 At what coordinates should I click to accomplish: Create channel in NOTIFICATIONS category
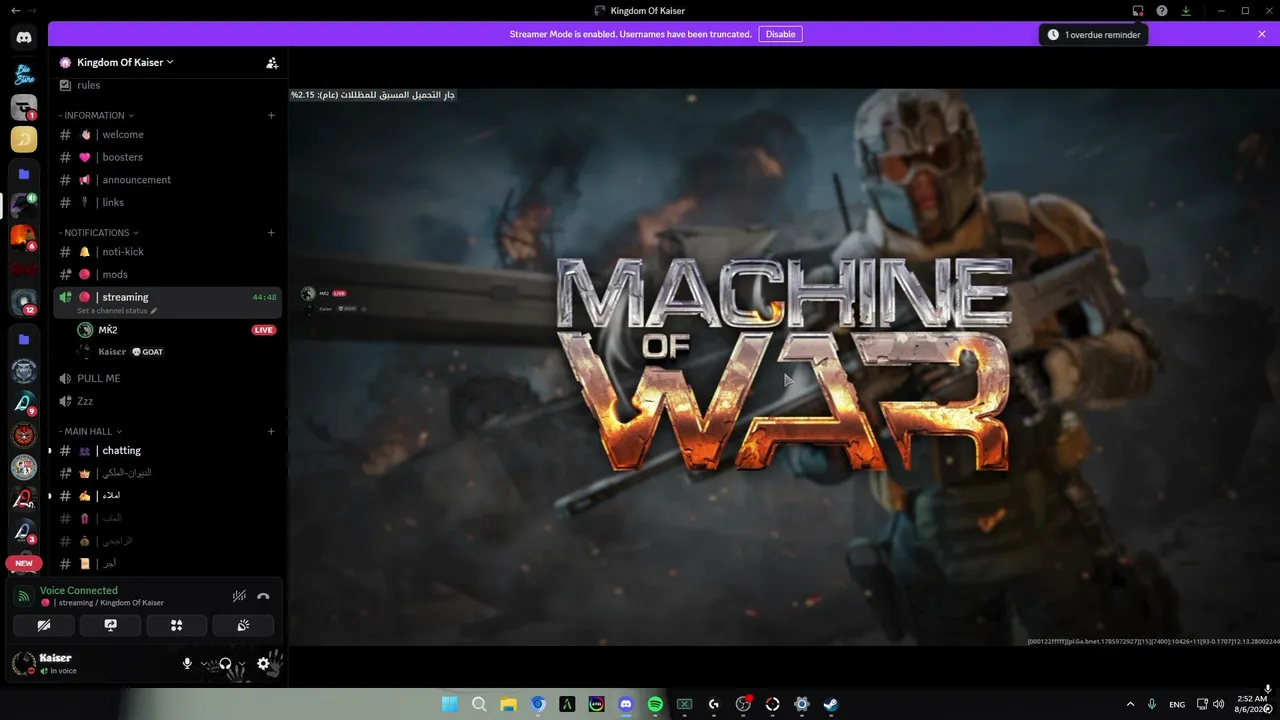click(x=271, y=233)
